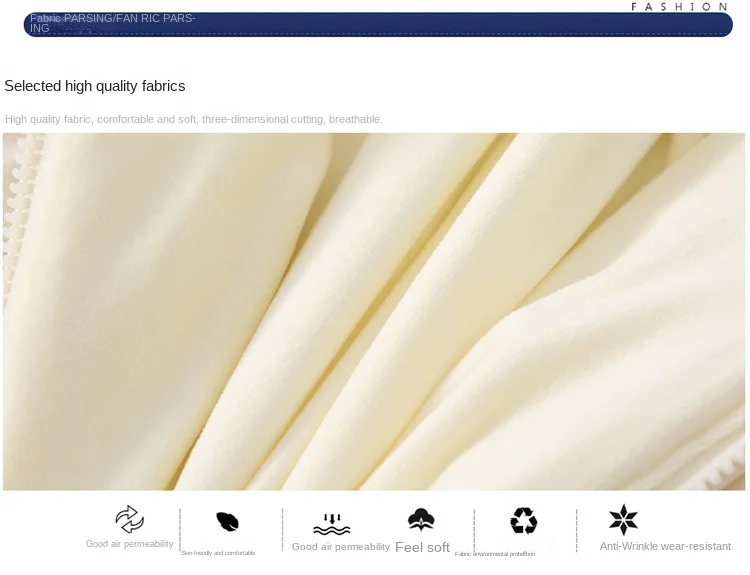Click the leaf skin-friendly icon
This screenshot has height=575, width=750.
pyautogui.click(x=227, y=521)
